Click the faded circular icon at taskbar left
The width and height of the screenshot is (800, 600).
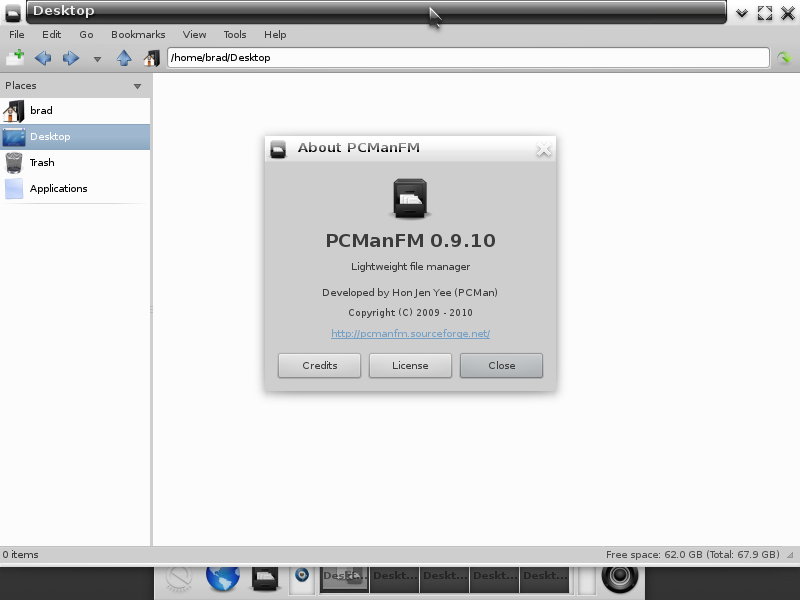(x=179, y=579)
